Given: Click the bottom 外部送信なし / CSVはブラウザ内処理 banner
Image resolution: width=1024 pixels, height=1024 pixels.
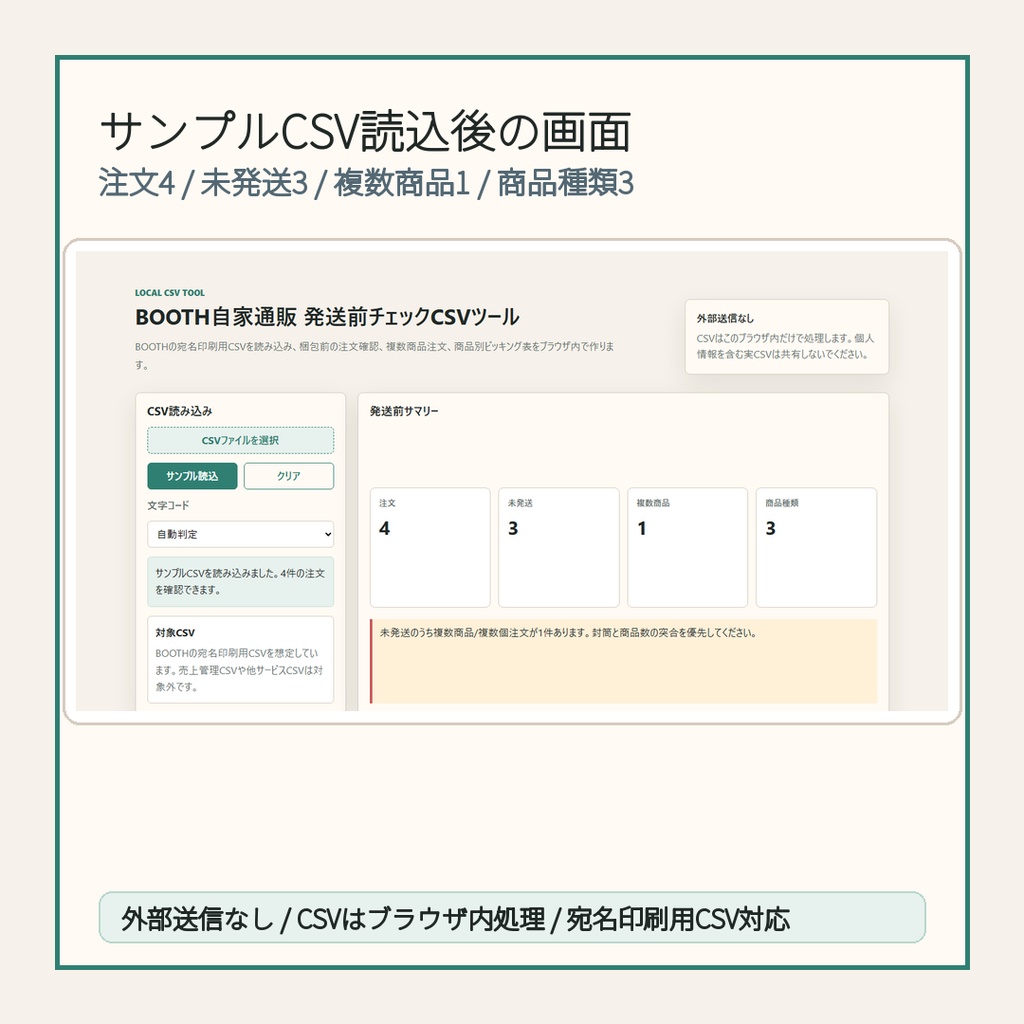Looking at the screenshot, I should click(x=512, y=918).
